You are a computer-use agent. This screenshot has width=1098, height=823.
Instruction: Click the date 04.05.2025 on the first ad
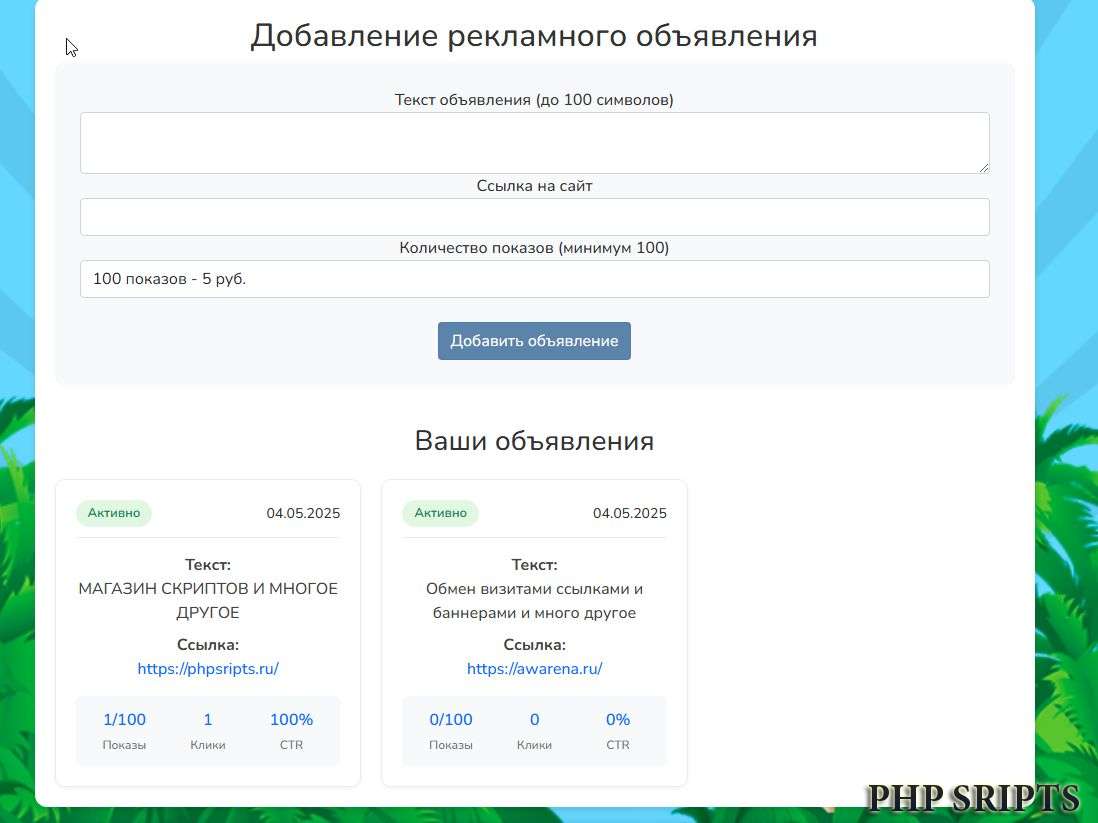(x=303, y=512)
